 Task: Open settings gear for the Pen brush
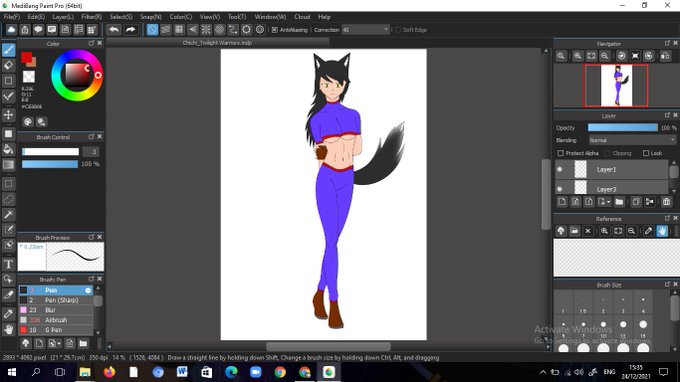tap(88, 290)
